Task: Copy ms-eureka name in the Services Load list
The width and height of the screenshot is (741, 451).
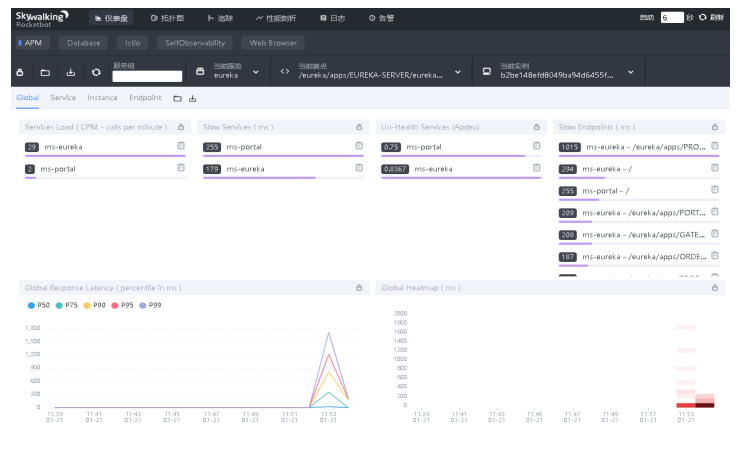Action: [x=181, y=146]
